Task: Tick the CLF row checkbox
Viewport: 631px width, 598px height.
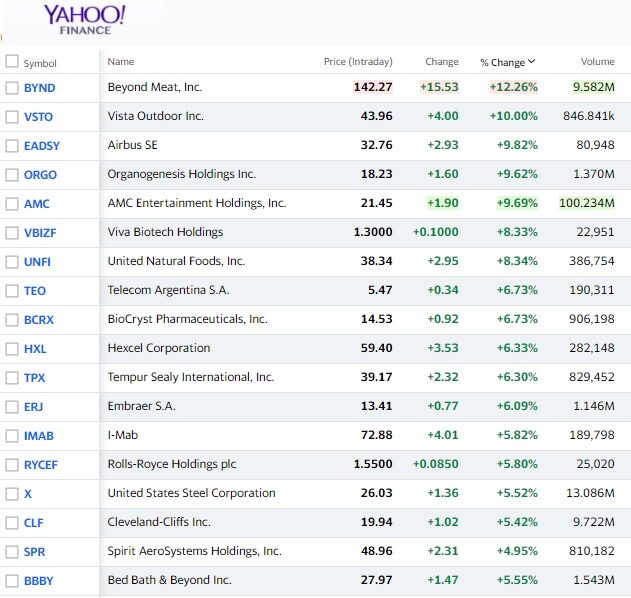Action: (x=12, y=522)
